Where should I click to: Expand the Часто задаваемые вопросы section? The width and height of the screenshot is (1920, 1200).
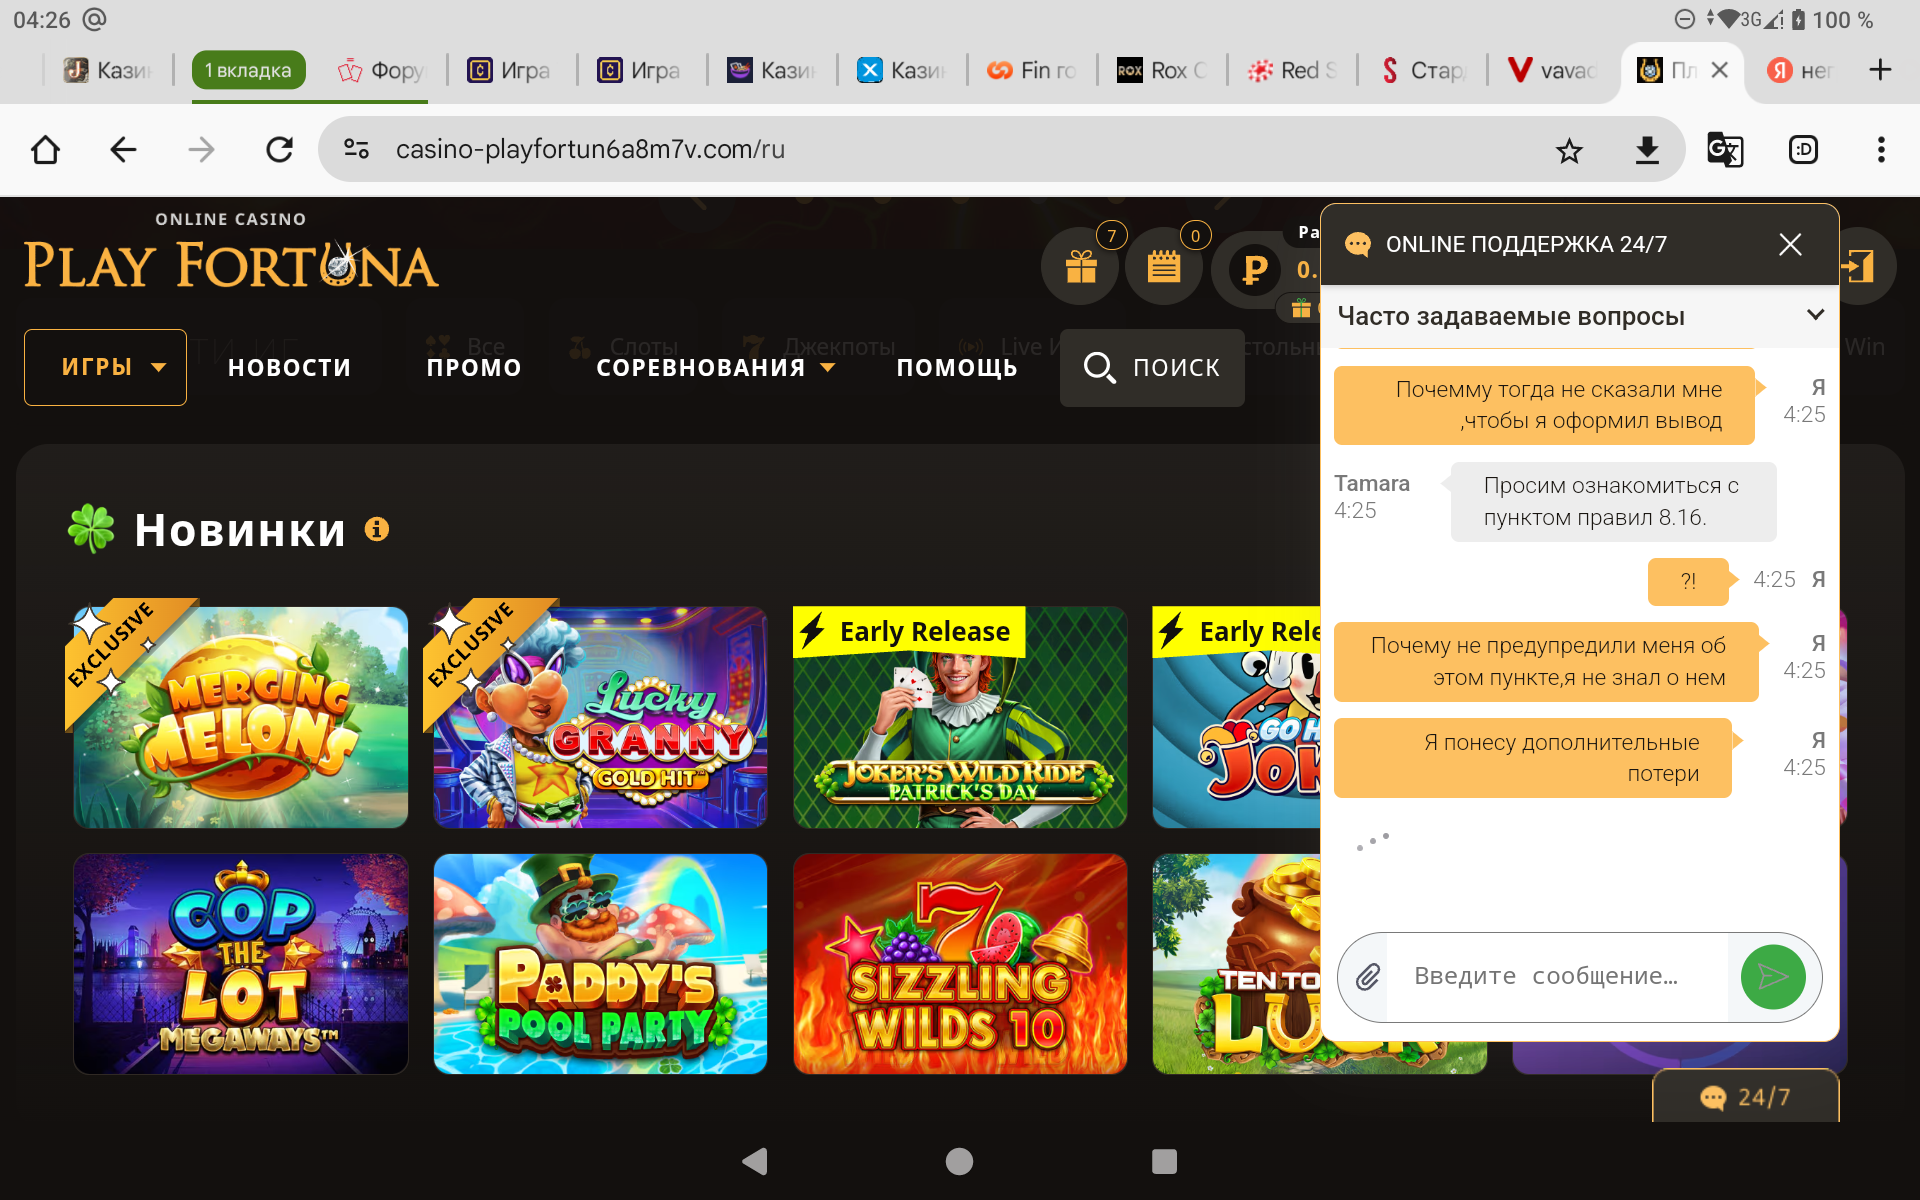click(x=1814, y=315)
